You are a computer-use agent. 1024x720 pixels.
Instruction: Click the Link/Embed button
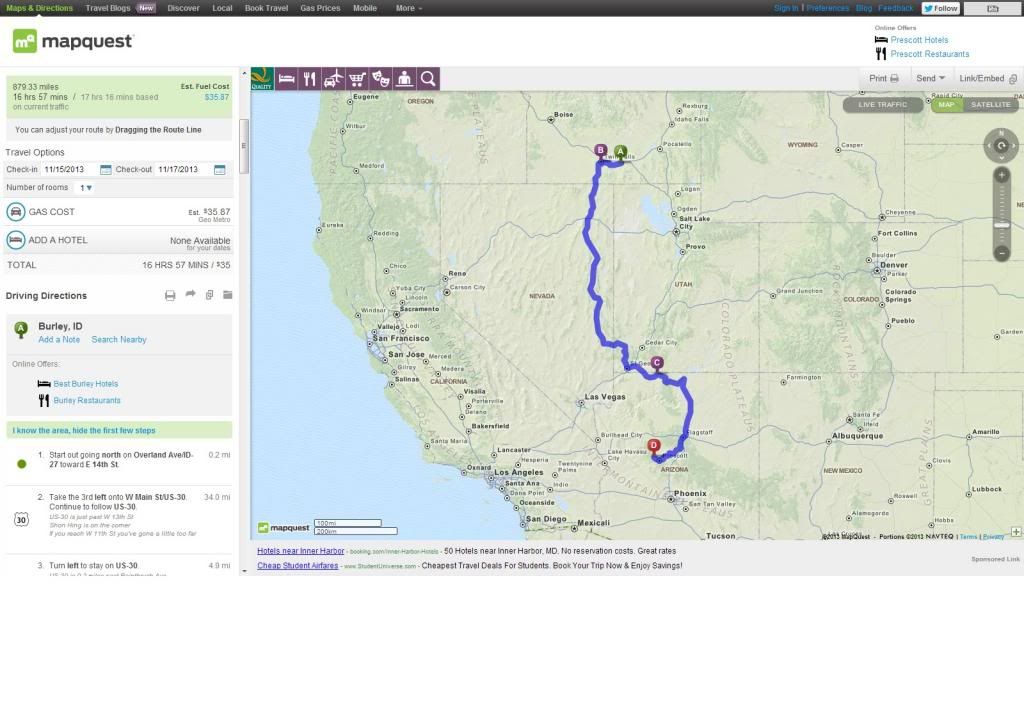pos(988,78)
